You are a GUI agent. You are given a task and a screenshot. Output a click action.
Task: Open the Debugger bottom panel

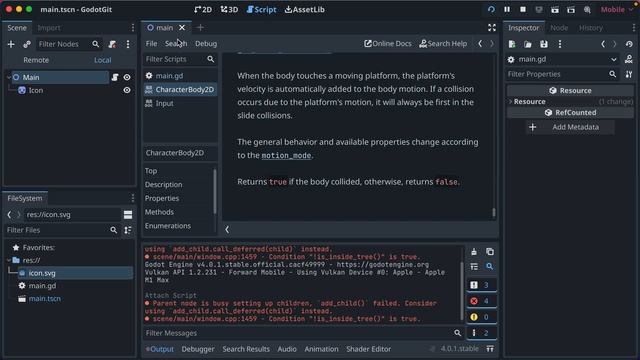click(198, 349)
